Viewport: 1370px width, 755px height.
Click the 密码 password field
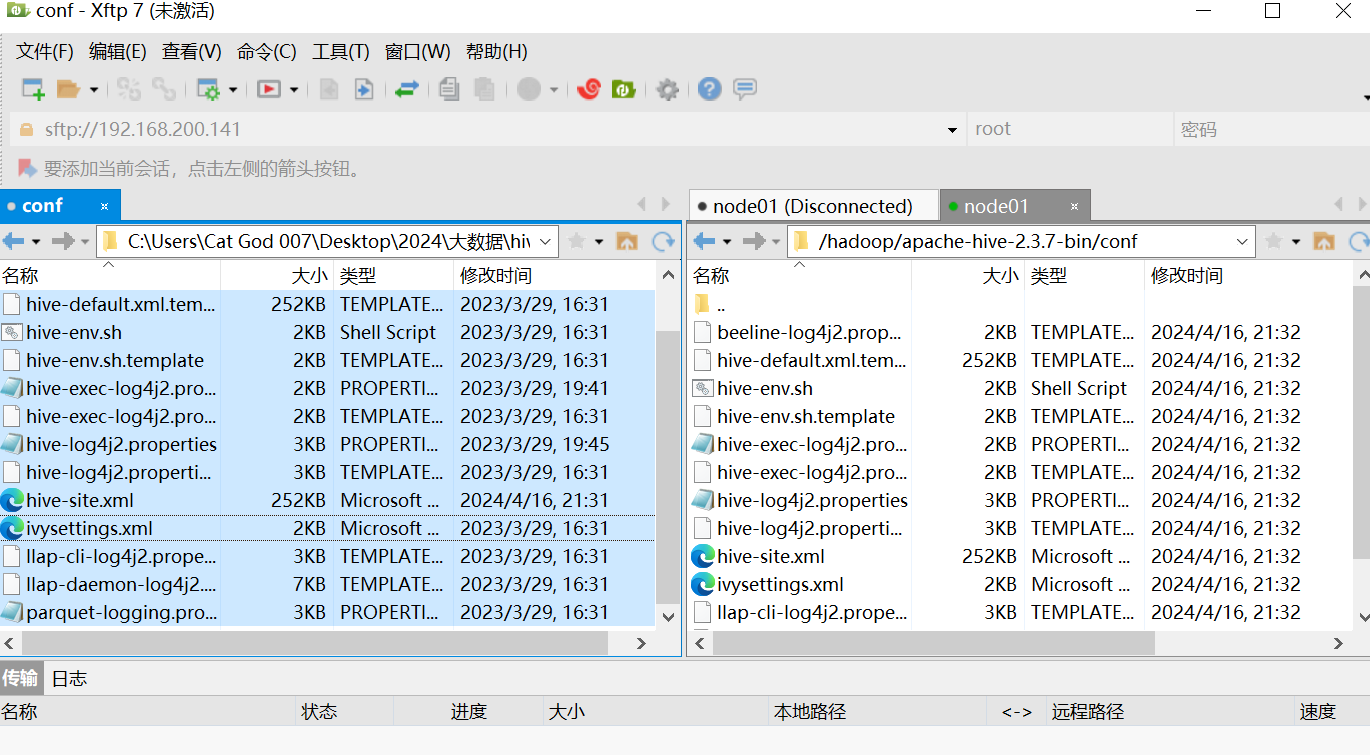[1271, 129]
